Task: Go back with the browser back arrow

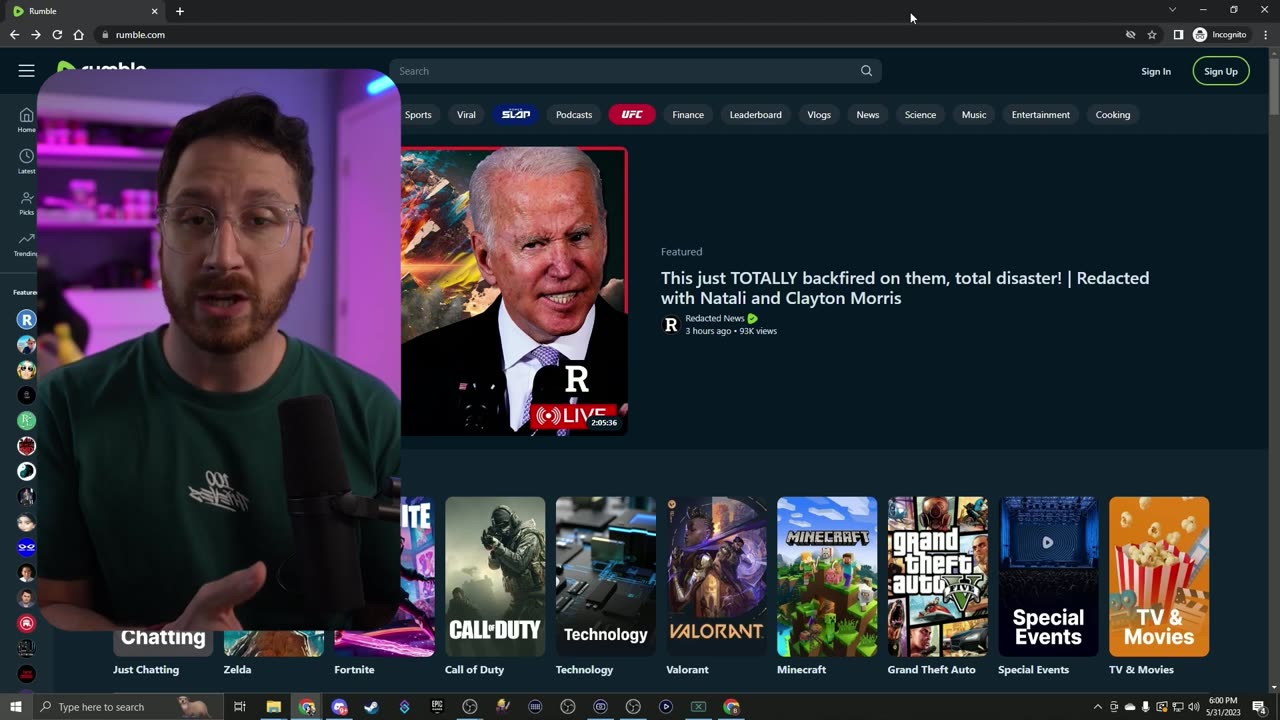Action: [14, 35]
